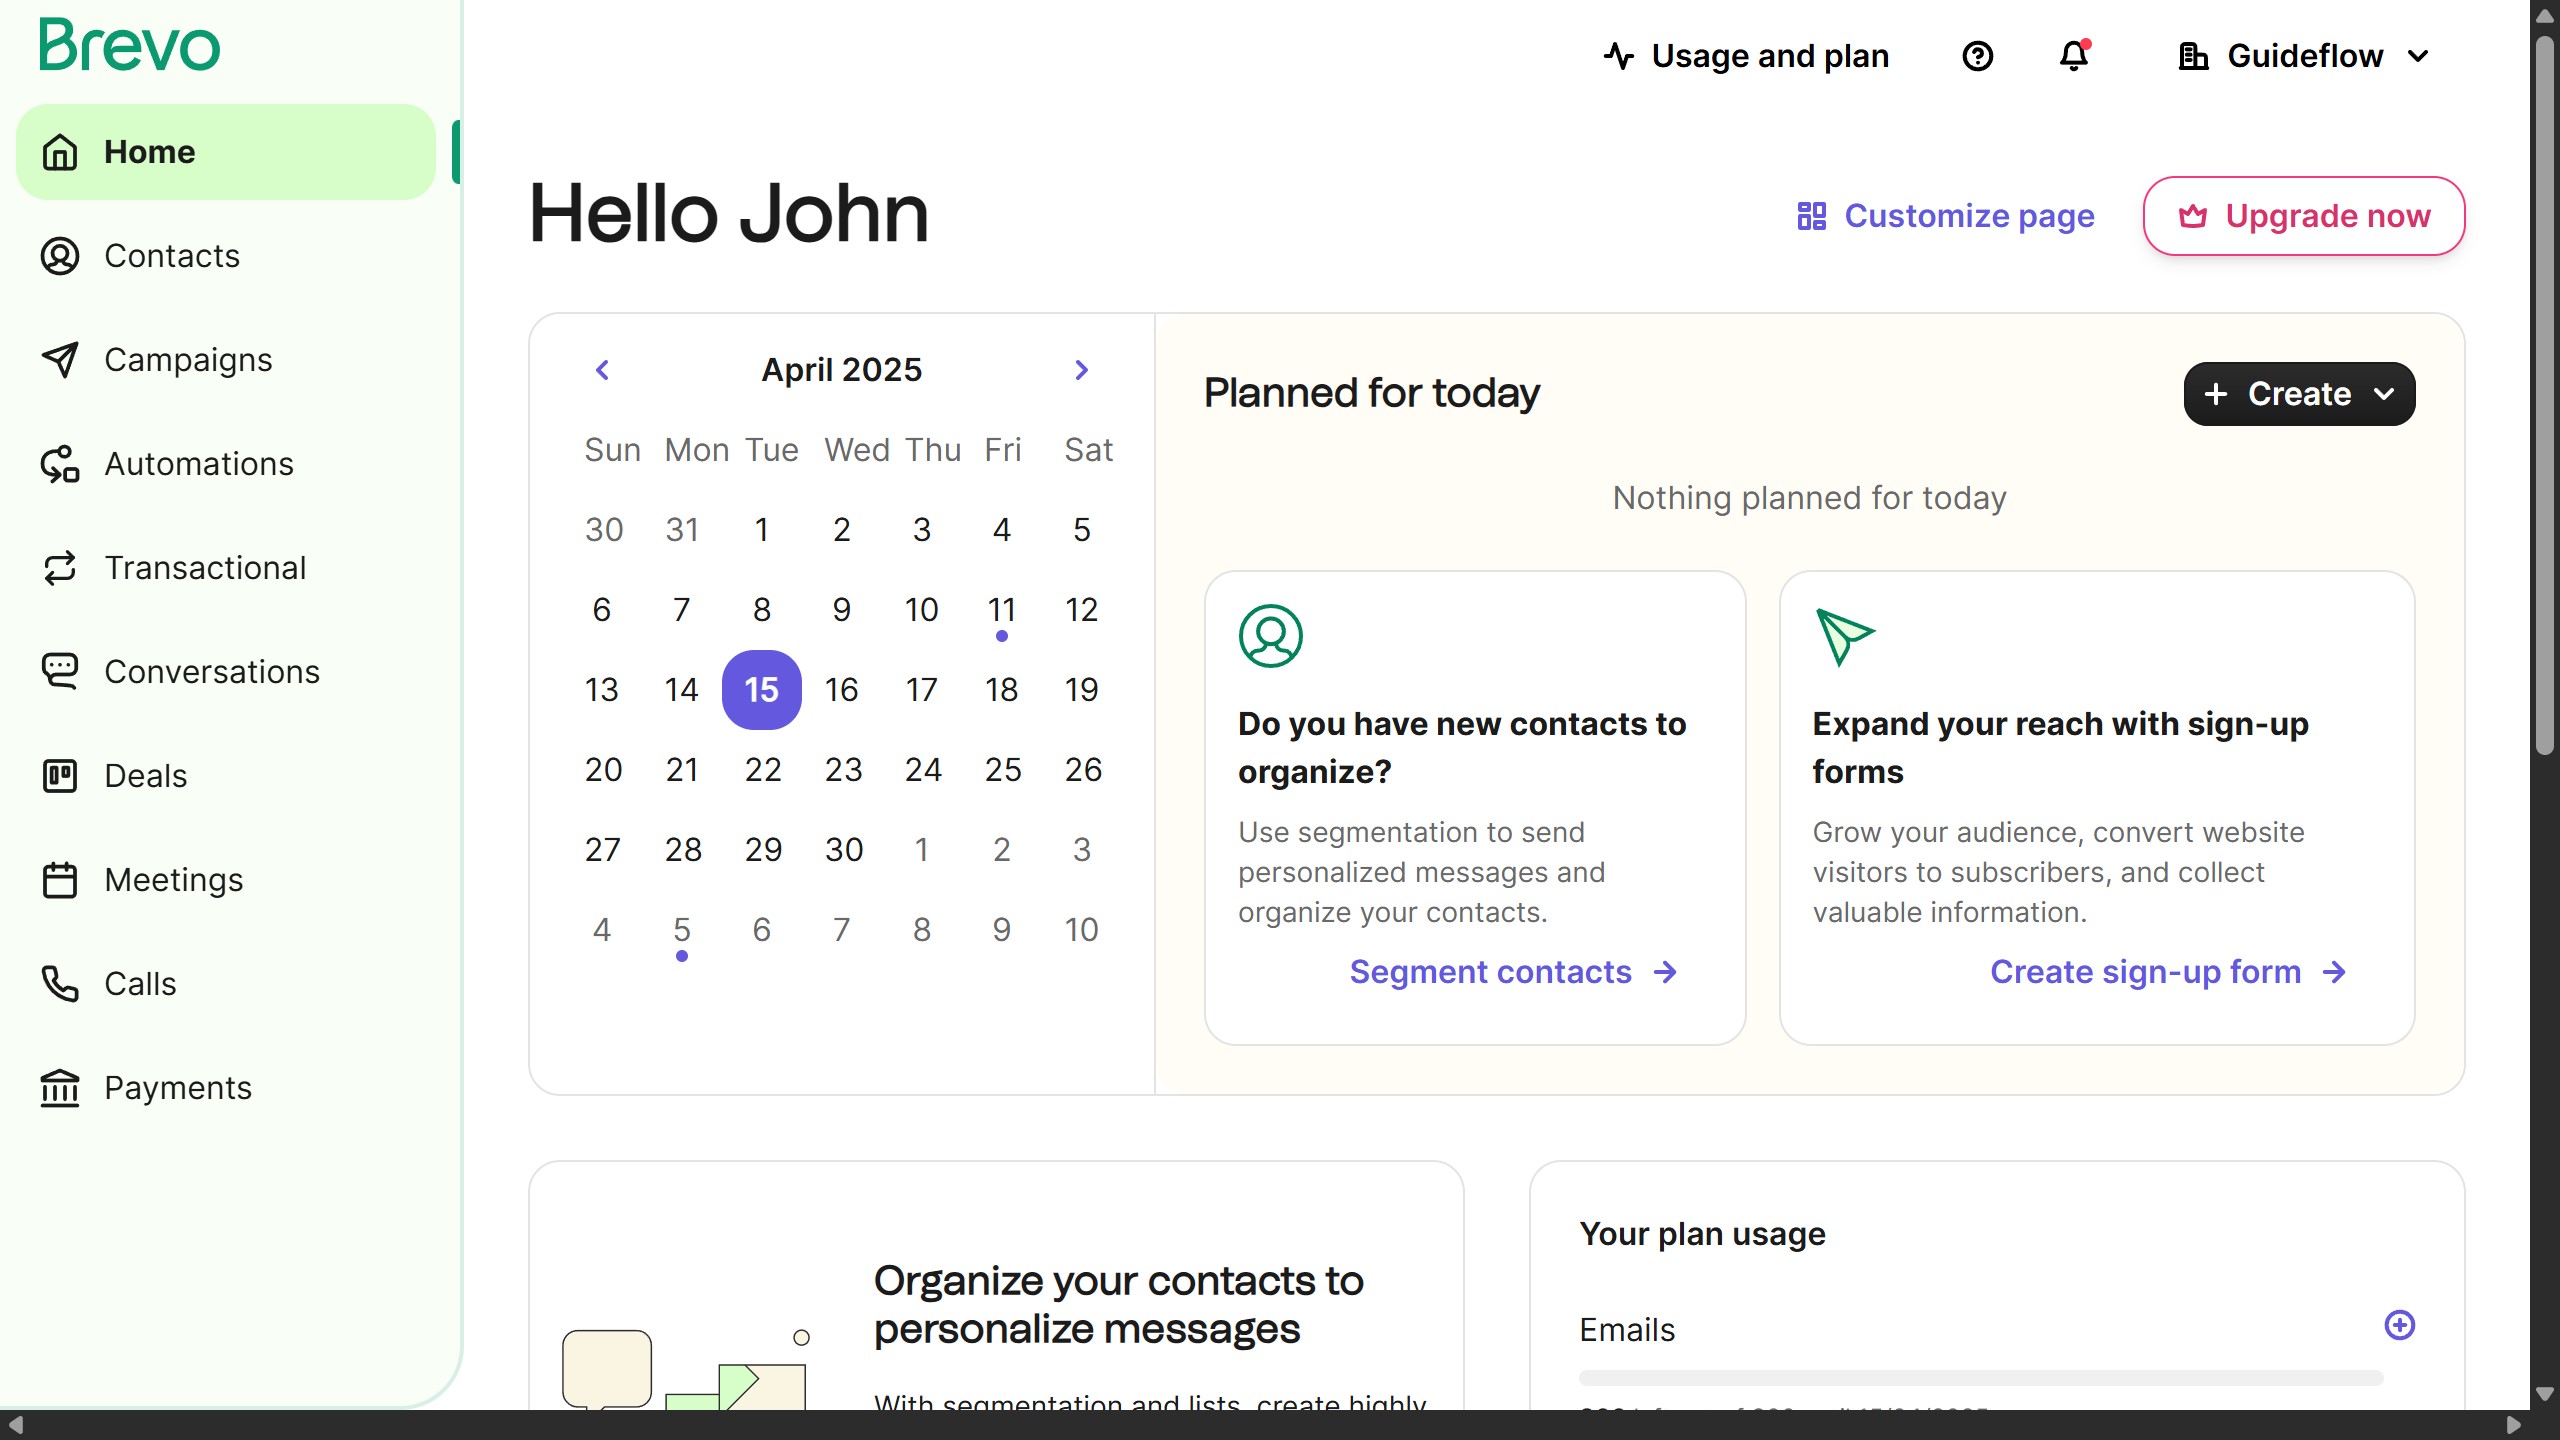The width and height of the screenshot is (2560, 1440).
Task: Go to previous month in calendar
Action: pyautogui.click(x=602, y=370)
